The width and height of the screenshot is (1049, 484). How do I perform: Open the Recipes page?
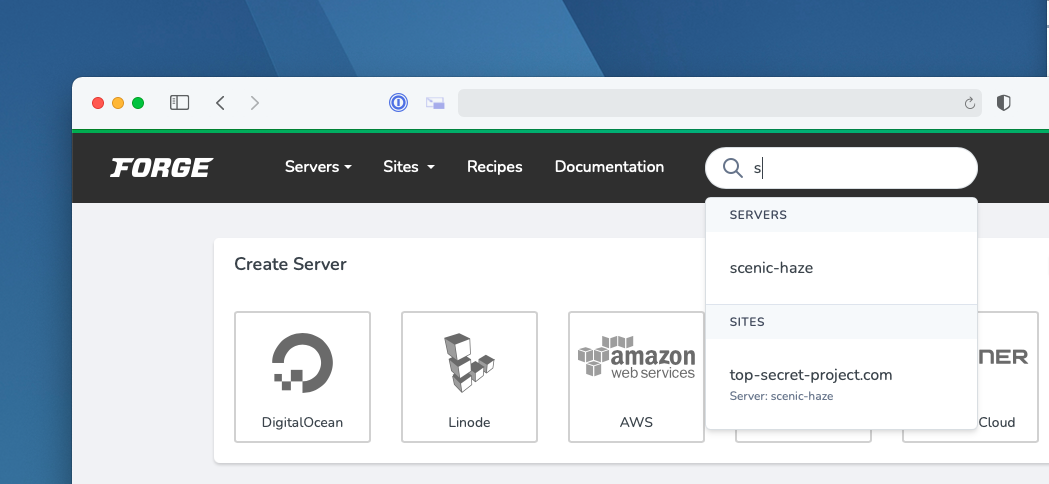click(494, 167)
